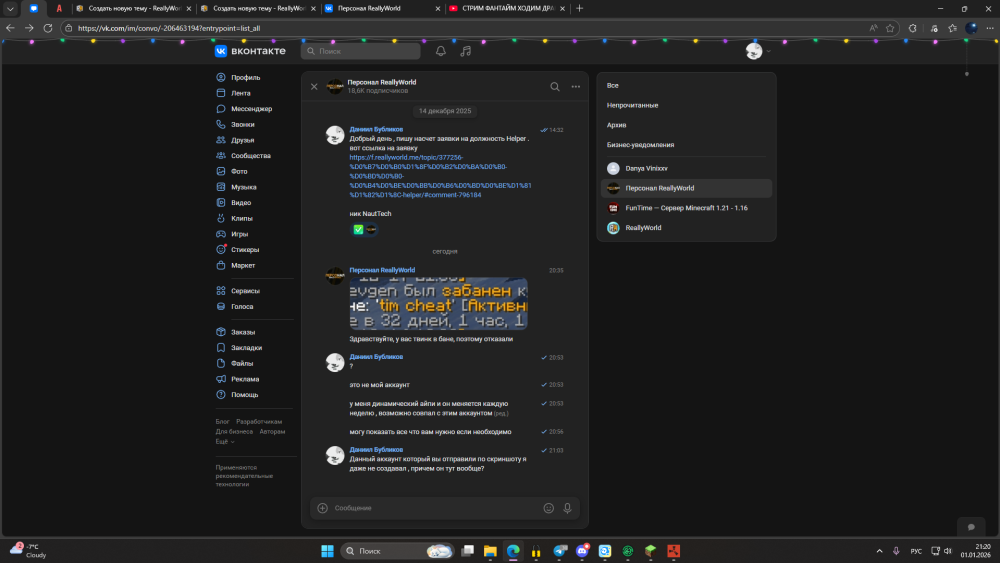Open the f.reallyworld.me topic link in message

[440, 176]
